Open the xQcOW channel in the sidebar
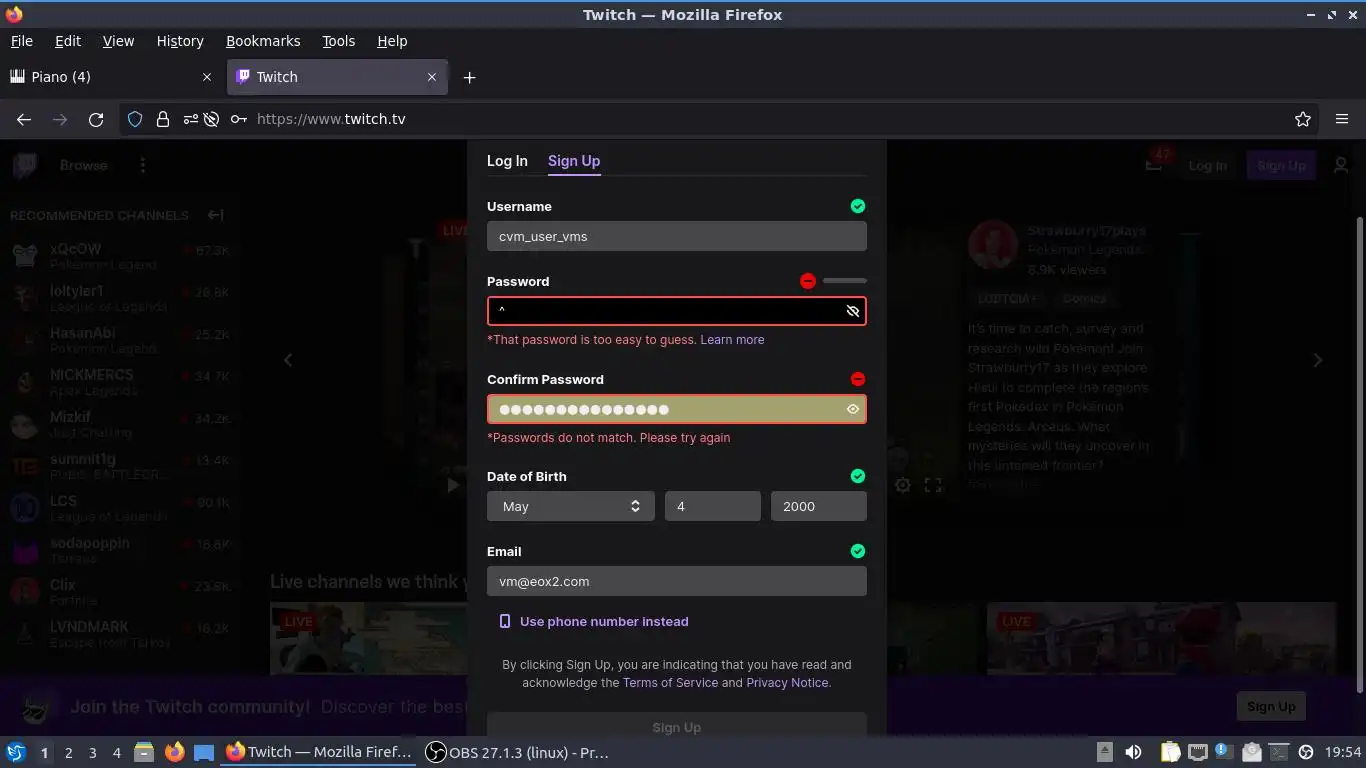This screenshot has height=768, width=1366. [x=120, y=256]
